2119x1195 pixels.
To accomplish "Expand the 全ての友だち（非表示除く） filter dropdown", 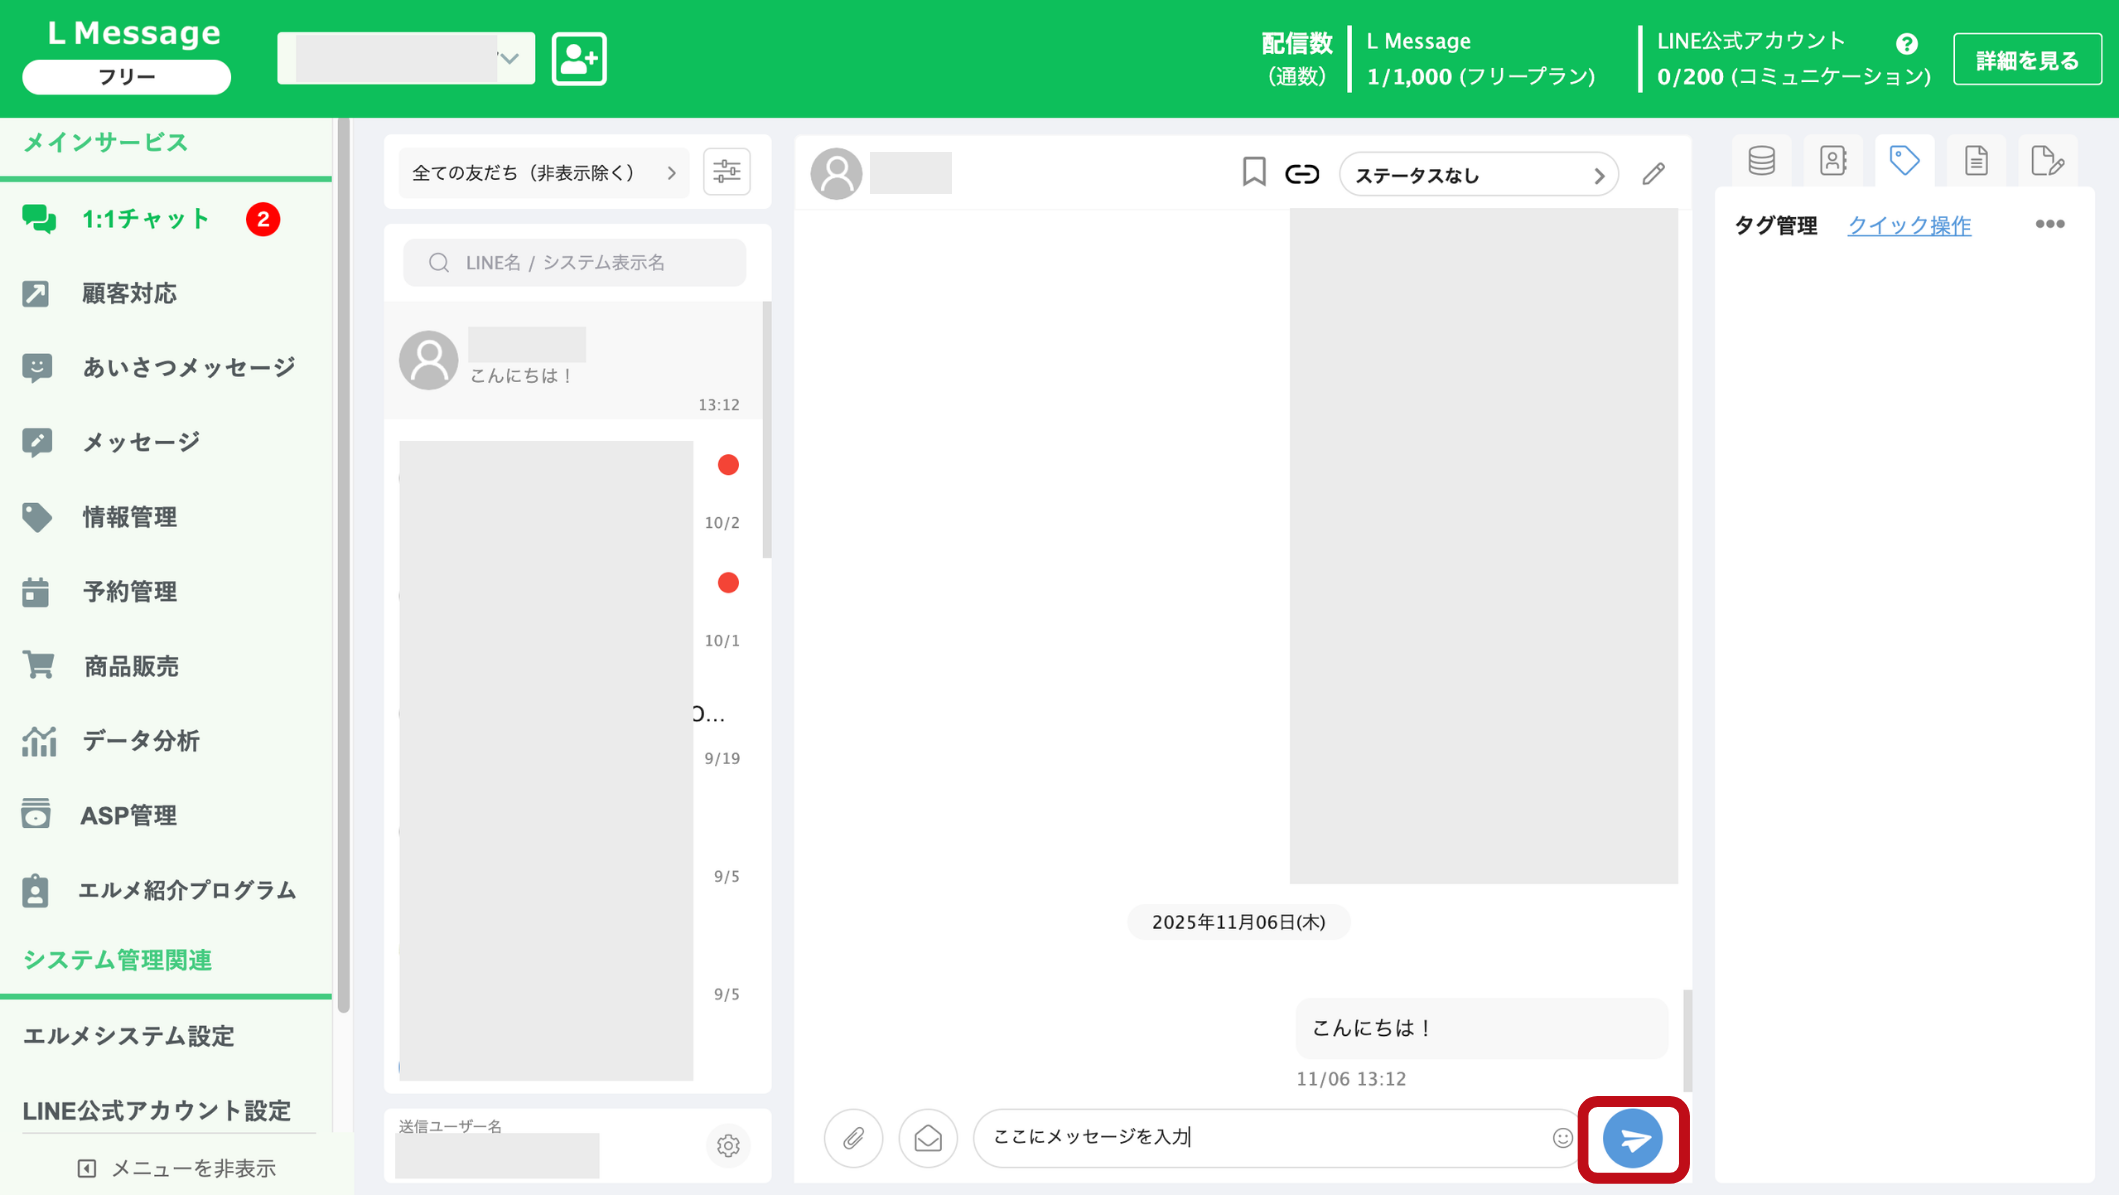I will (544, 173).
